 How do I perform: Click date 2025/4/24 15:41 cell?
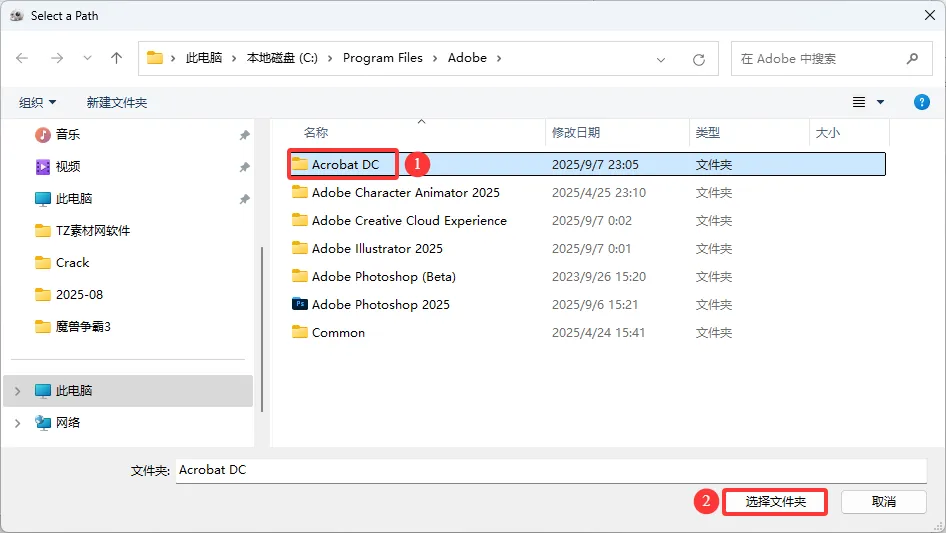tap(598, 333)
